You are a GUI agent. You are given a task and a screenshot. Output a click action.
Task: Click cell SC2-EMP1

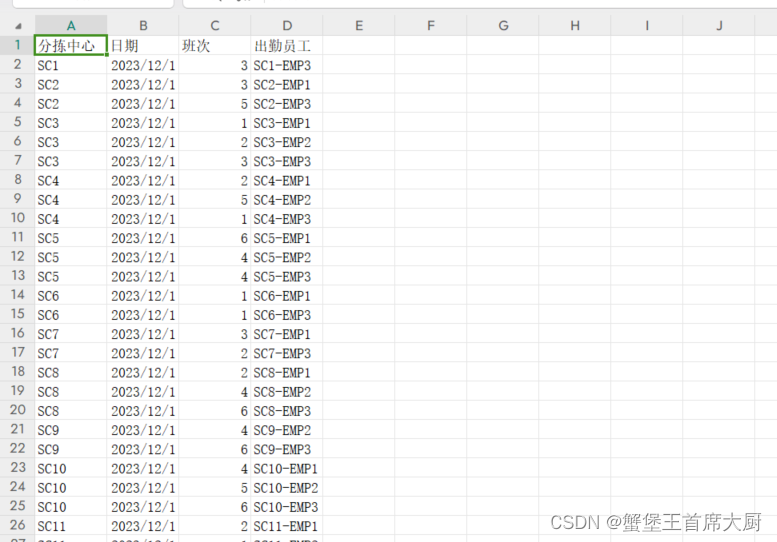coord(287,85)
